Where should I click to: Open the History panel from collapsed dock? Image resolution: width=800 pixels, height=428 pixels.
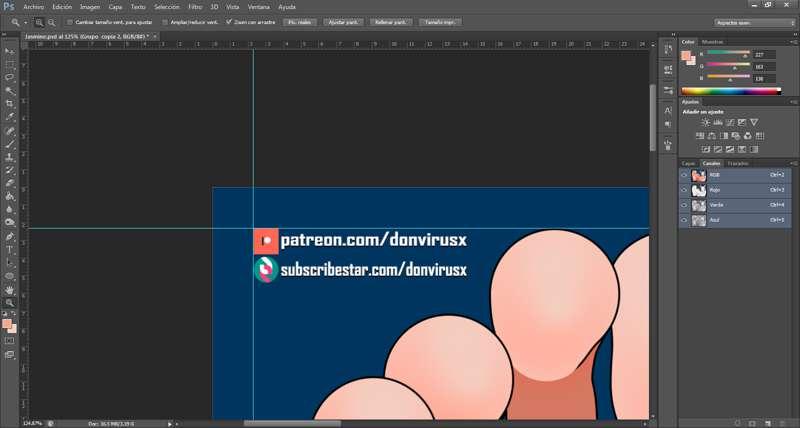pos(668,49)
